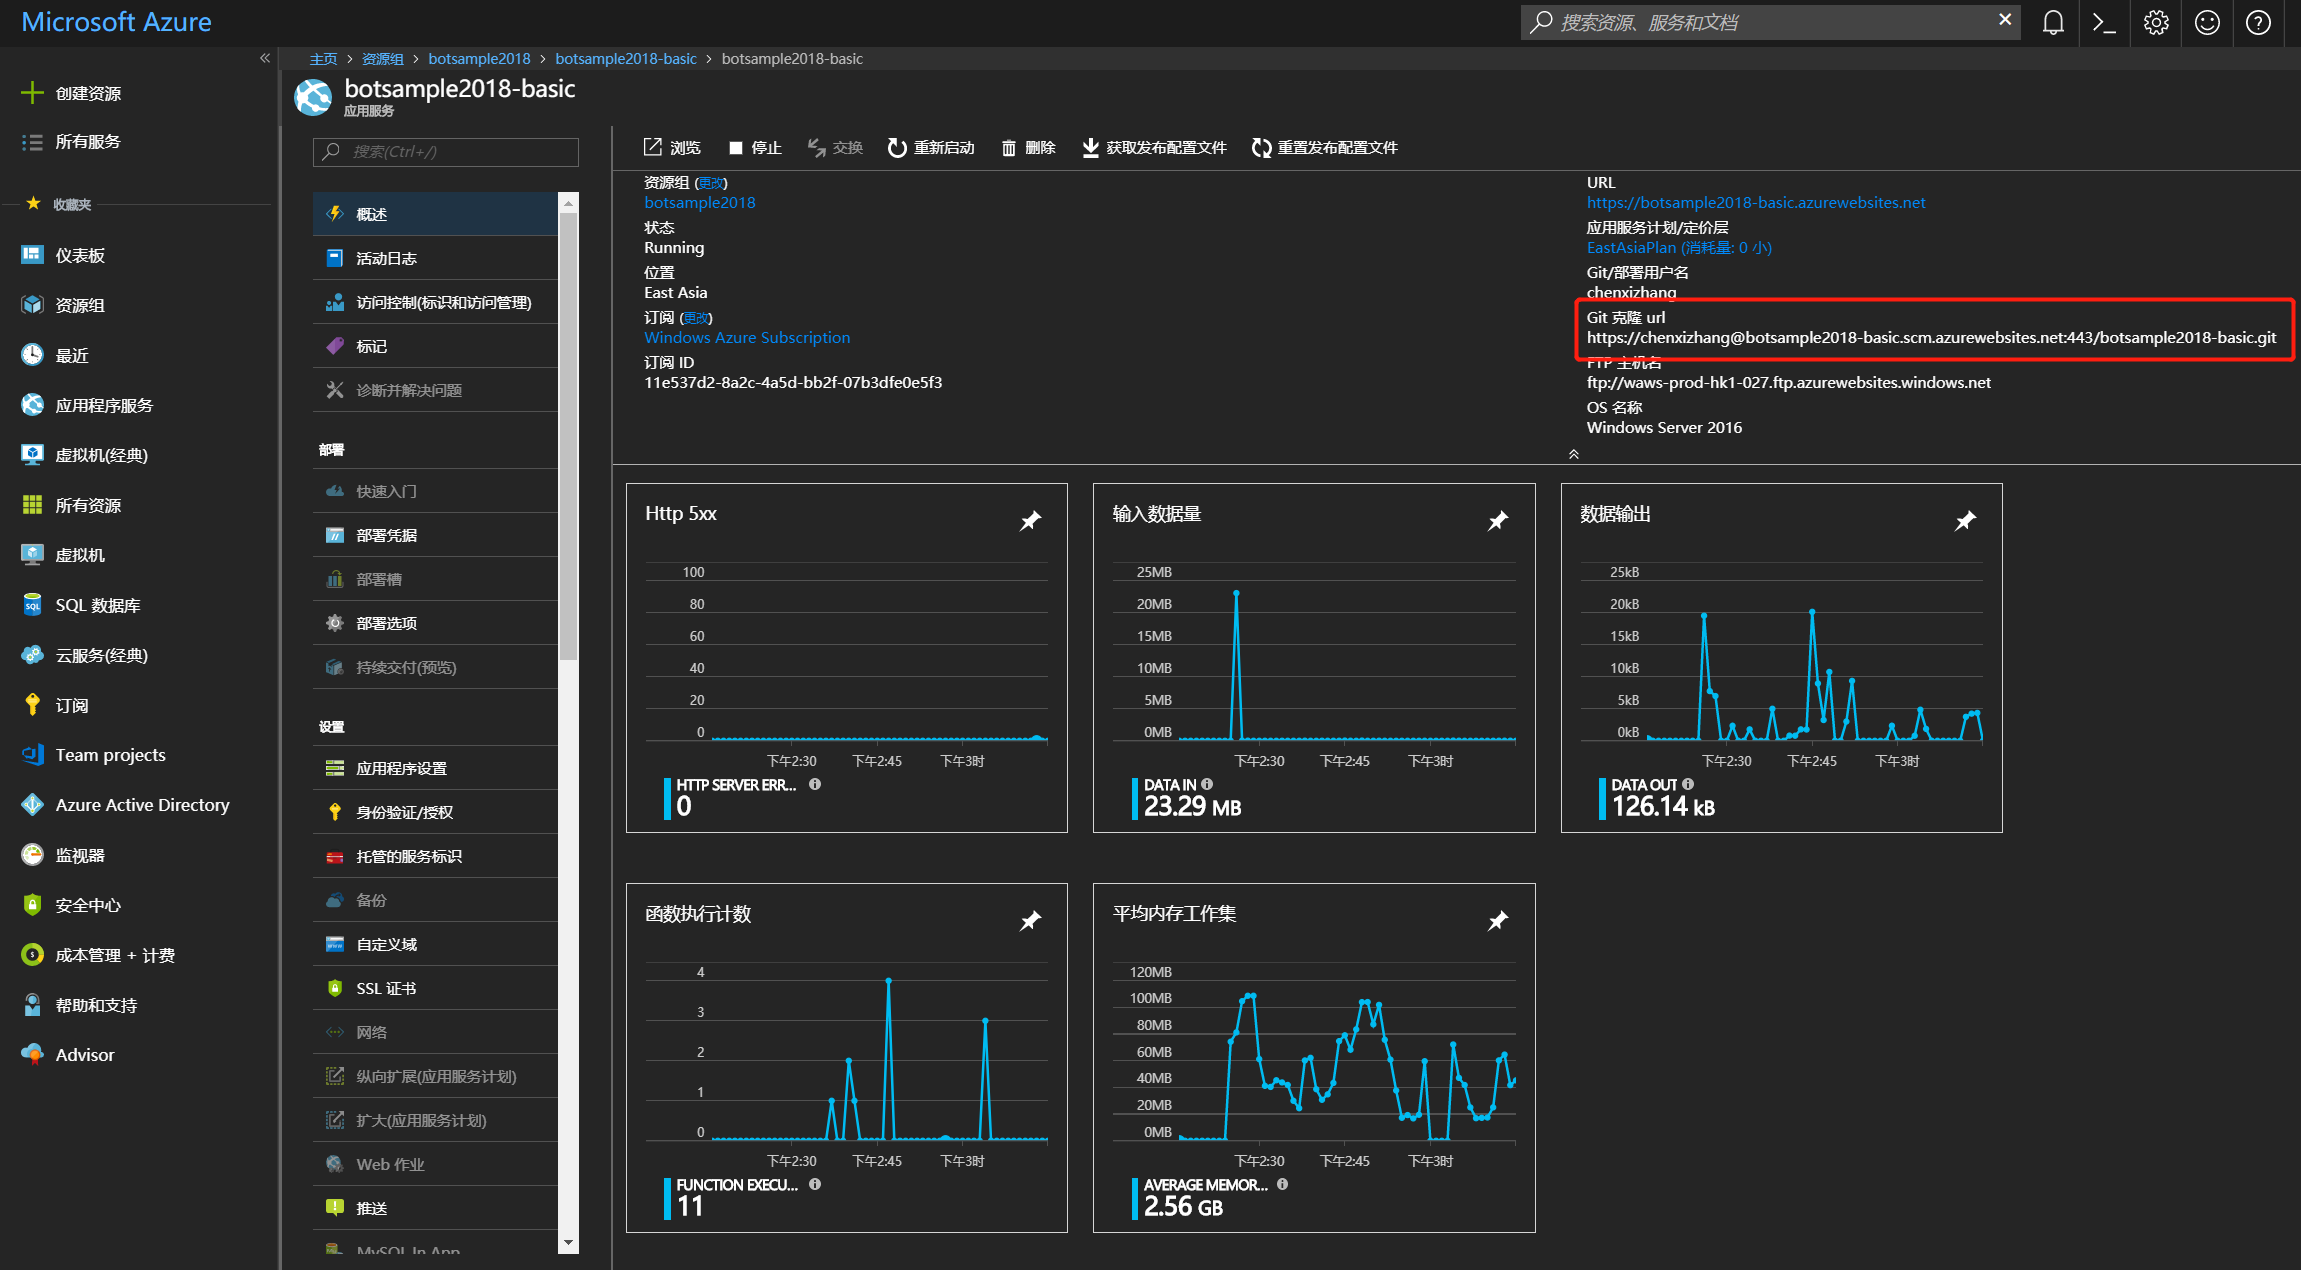Image resolution: width=2301 pixels, height=1270 pixels.
Task: Pin the 数据输出 chart to dashboard
Action: 1965,521
